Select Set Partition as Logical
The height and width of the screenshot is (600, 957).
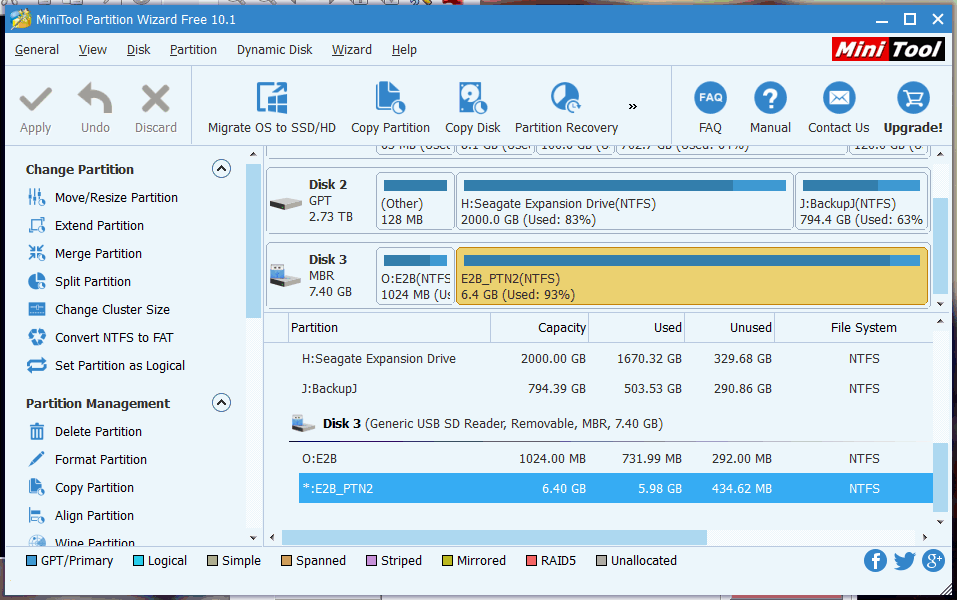(121, 365)
